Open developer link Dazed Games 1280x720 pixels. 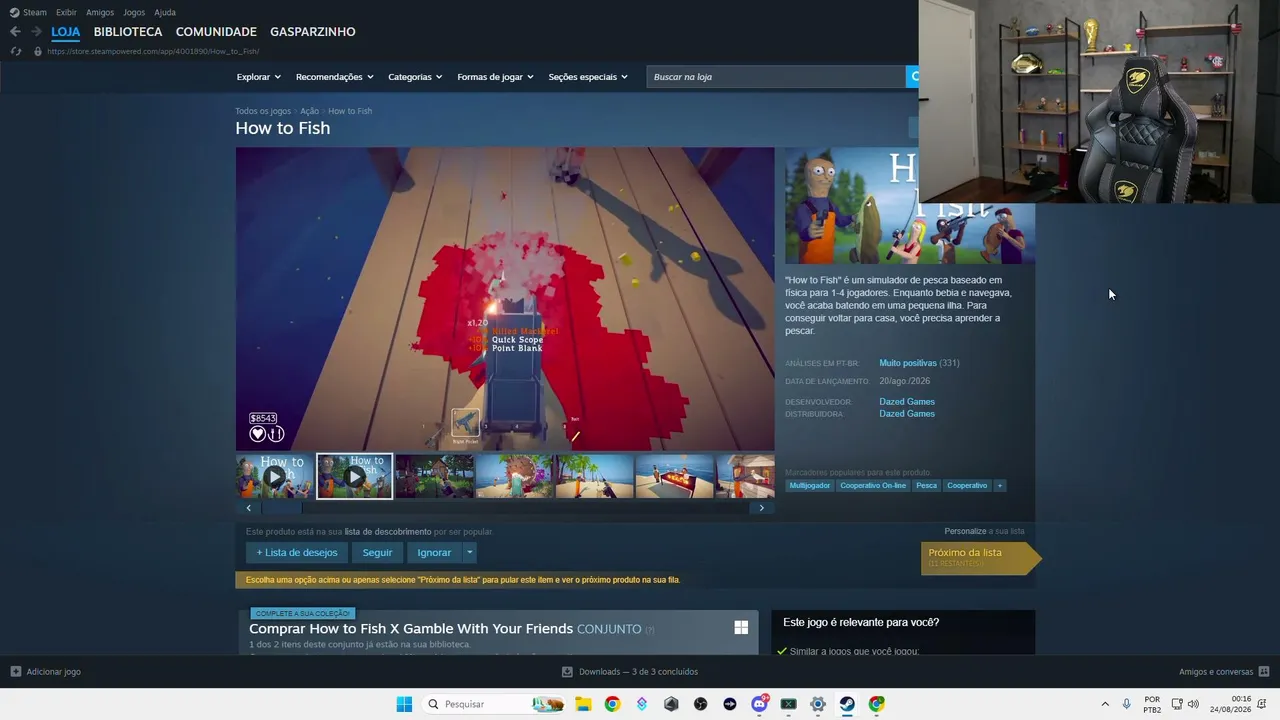coord(907,402)
